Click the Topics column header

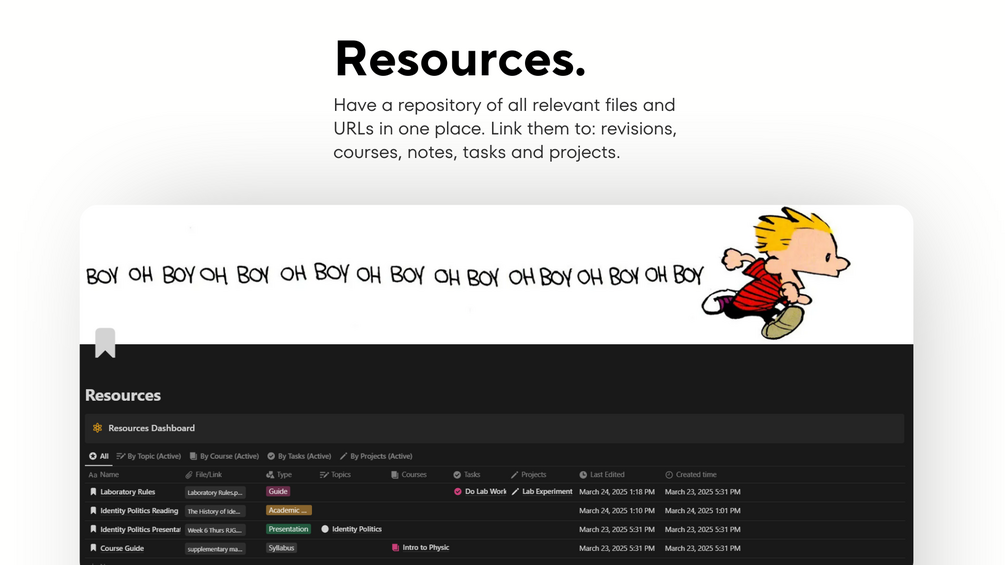pyautogui.click(x=335, y=475)
